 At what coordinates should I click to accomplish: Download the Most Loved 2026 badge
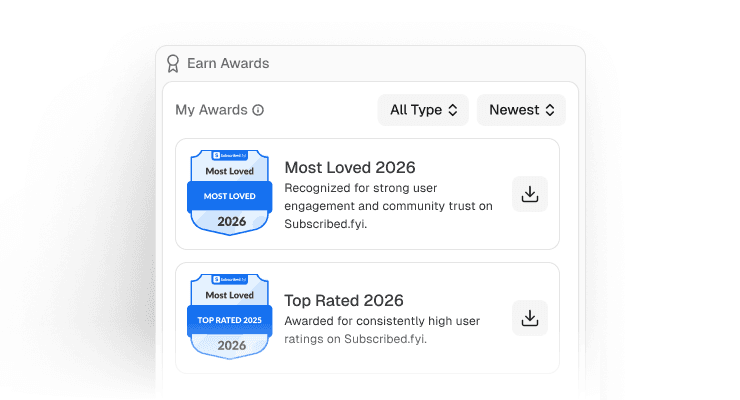pyautogui.click(x=530, y=194)
